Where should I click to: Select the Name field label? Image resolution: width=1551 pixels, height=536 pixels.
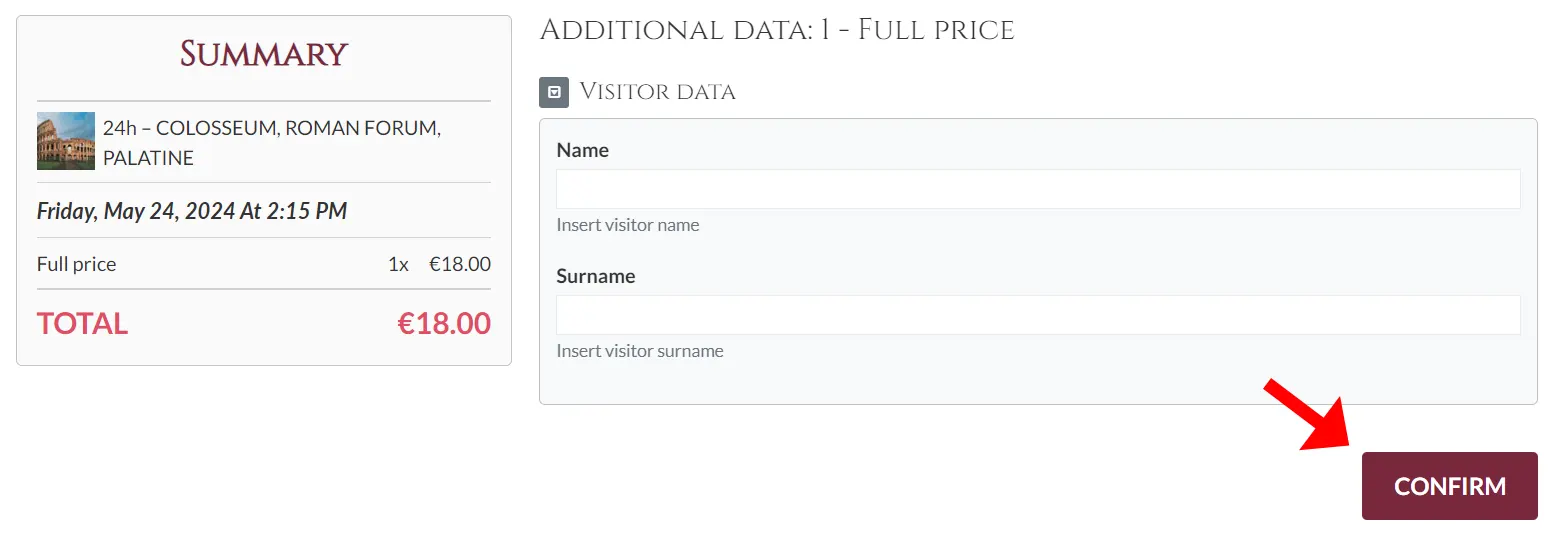[x=582, y=150]
